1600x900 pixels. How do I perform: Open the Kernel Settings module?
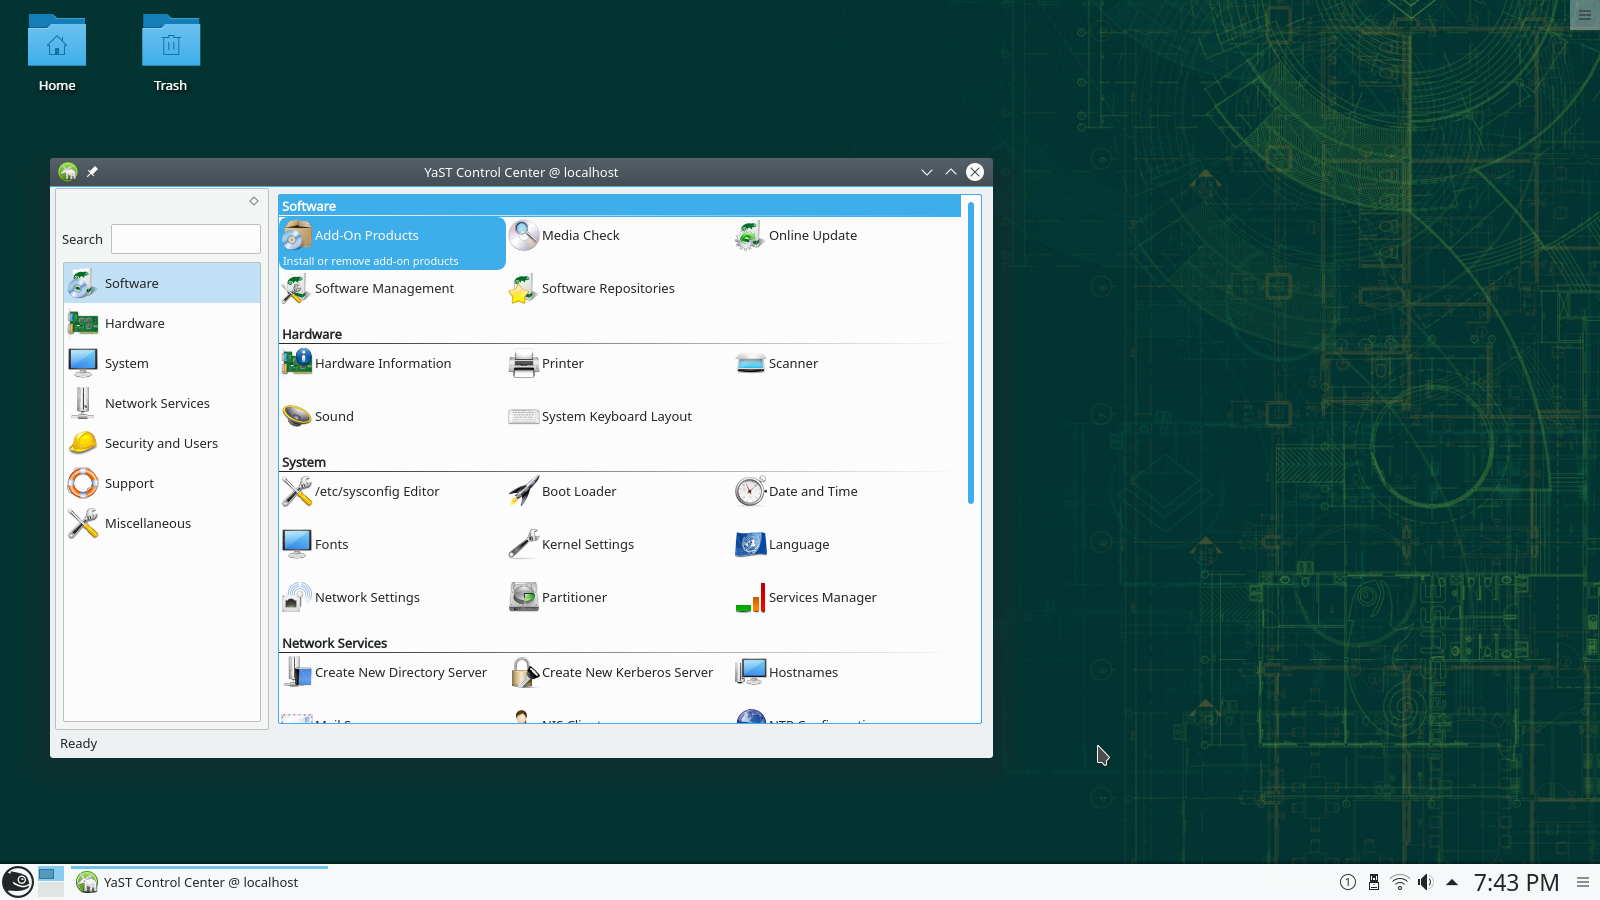pyautogui.click(x=572, y=545)
